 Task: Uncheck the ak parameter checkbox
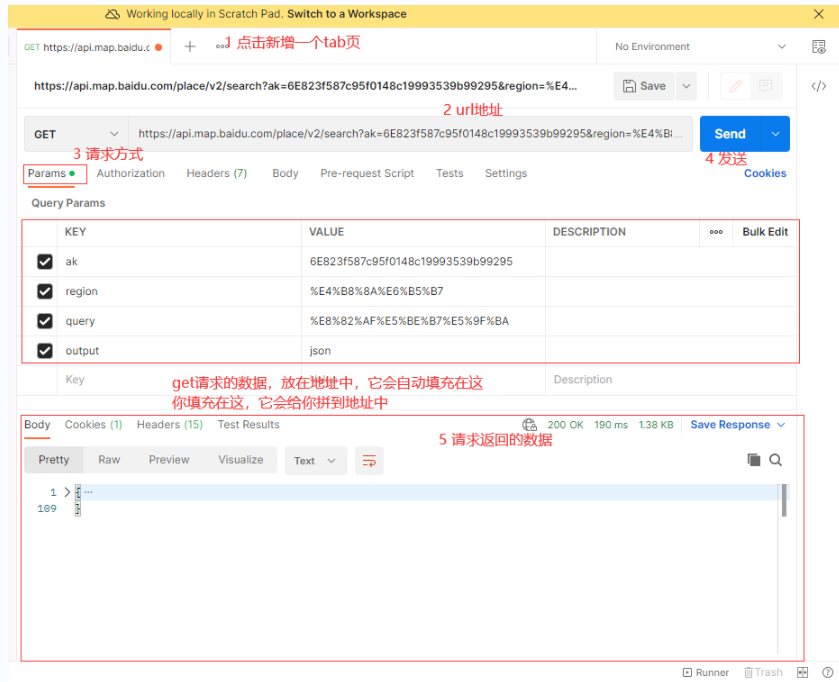[45, 262]
